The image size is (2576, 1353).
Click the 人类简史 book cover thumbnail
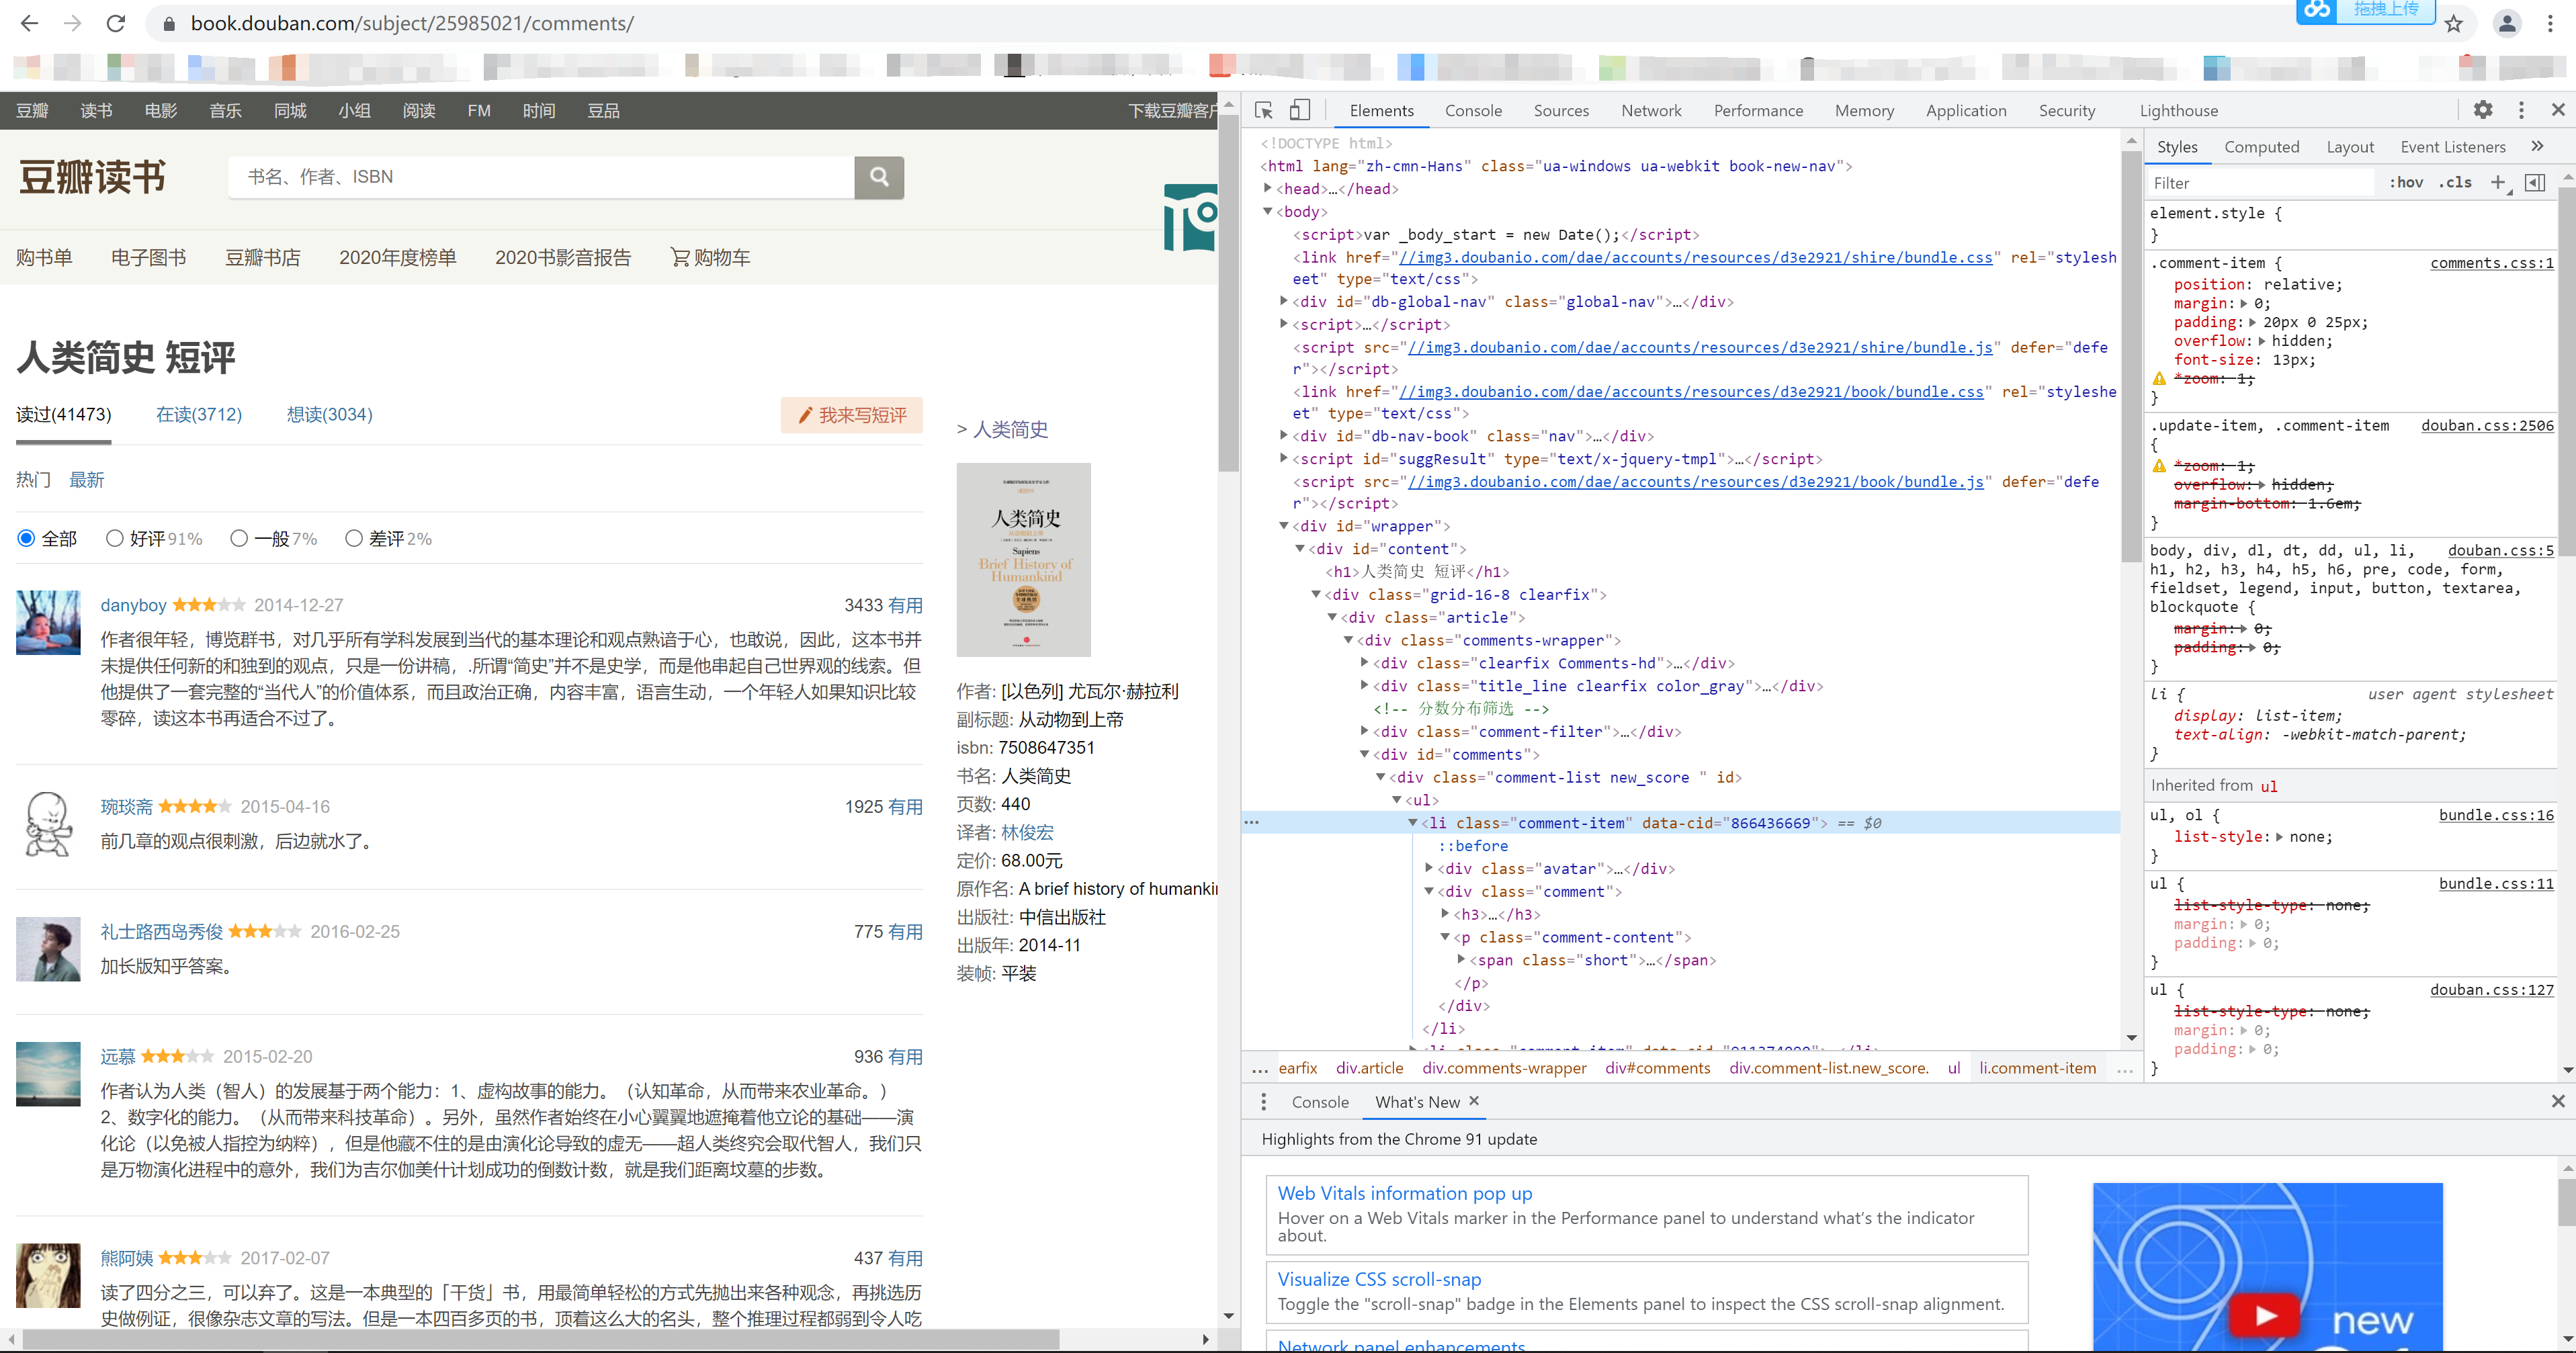click(1023, 559)
